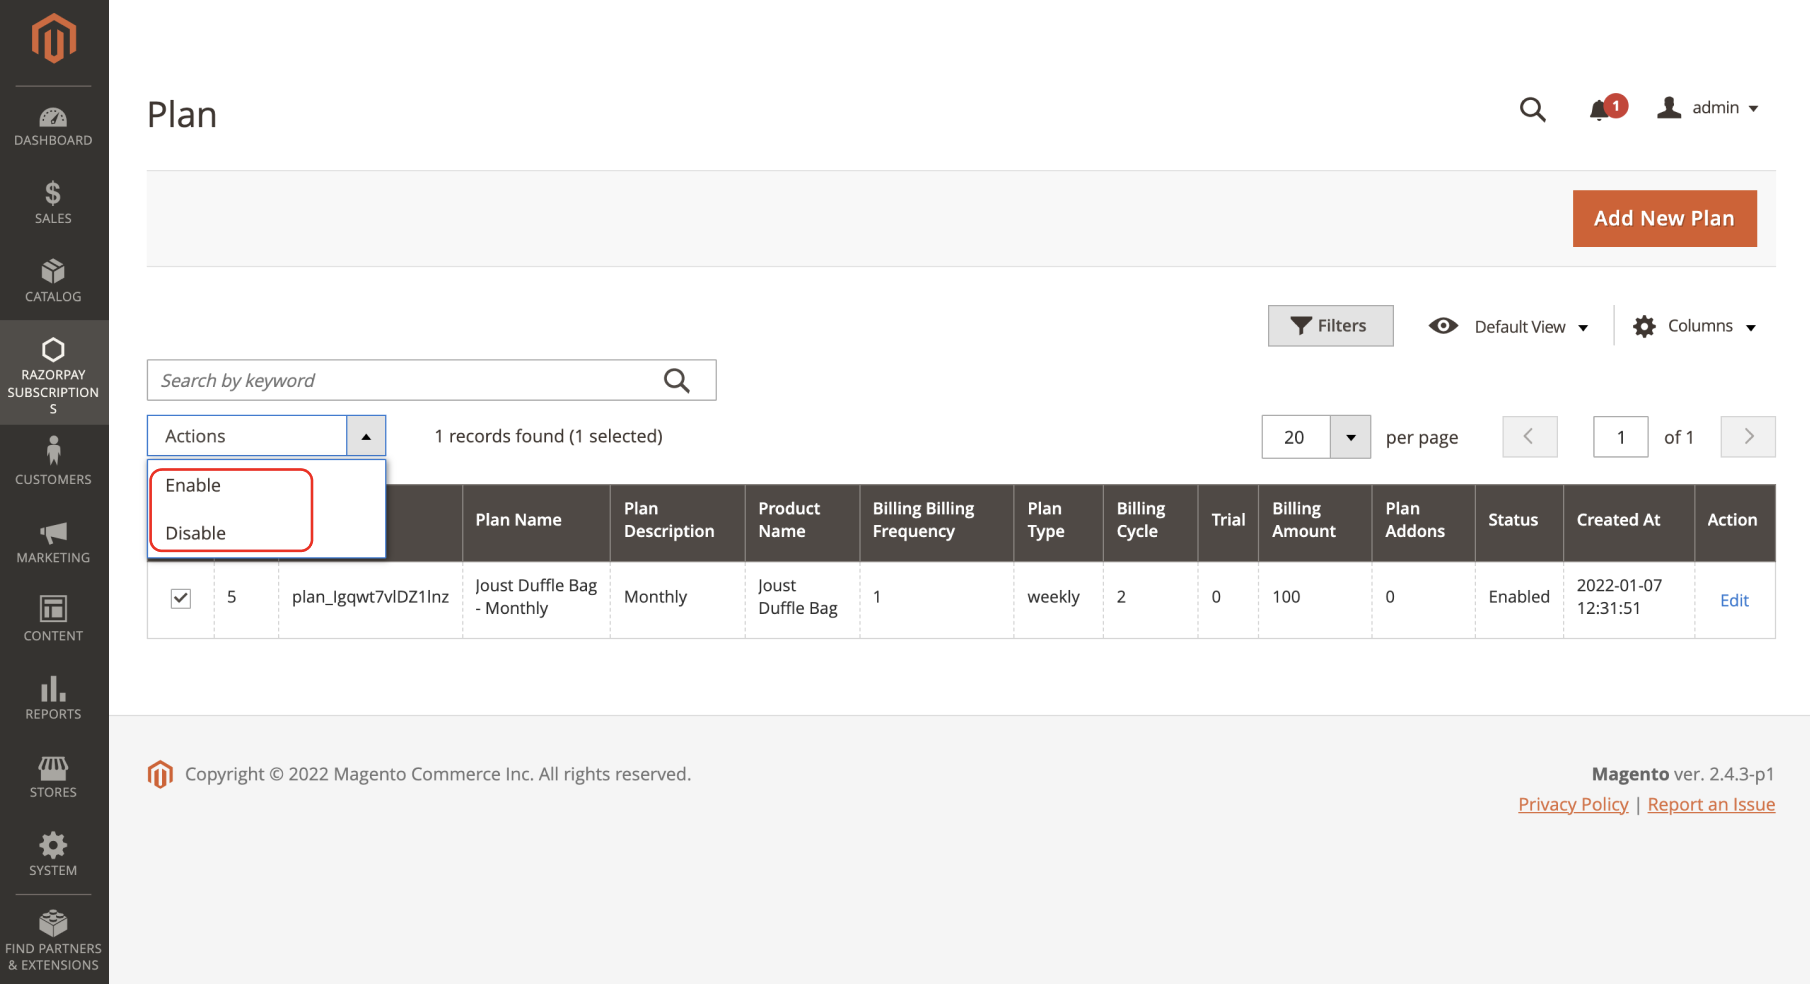Select the Sales sidebar icon
Image resolution: width=1810 pixels, height=984 pixels.
click(53, 200)
